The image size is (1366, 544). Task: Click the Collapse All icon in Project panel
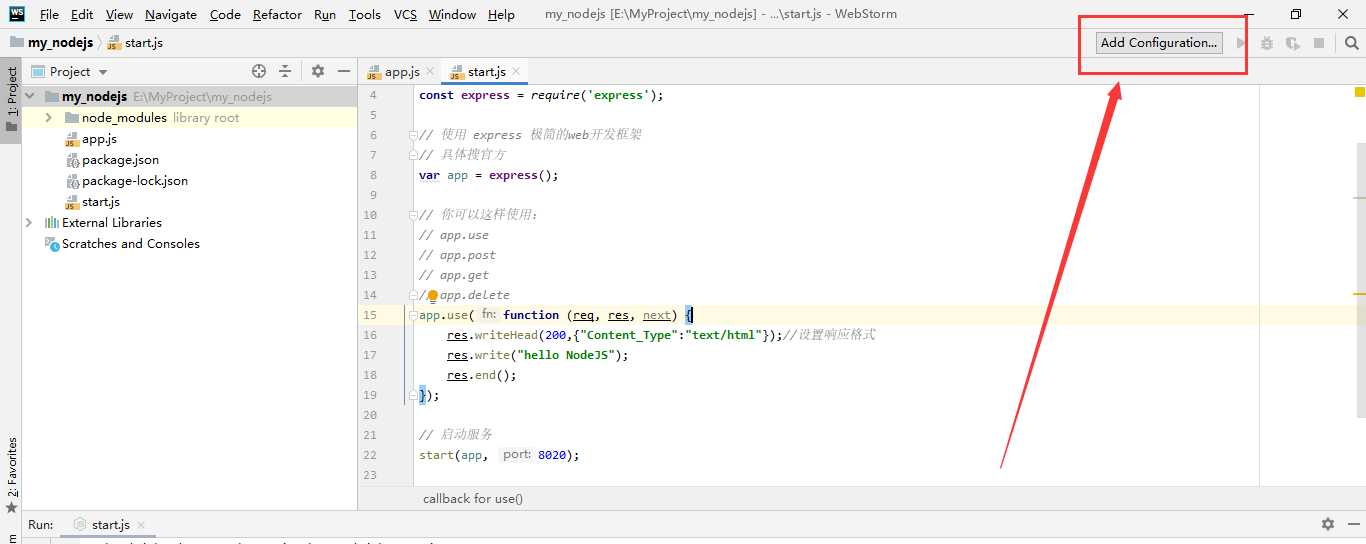coord(285,71)
